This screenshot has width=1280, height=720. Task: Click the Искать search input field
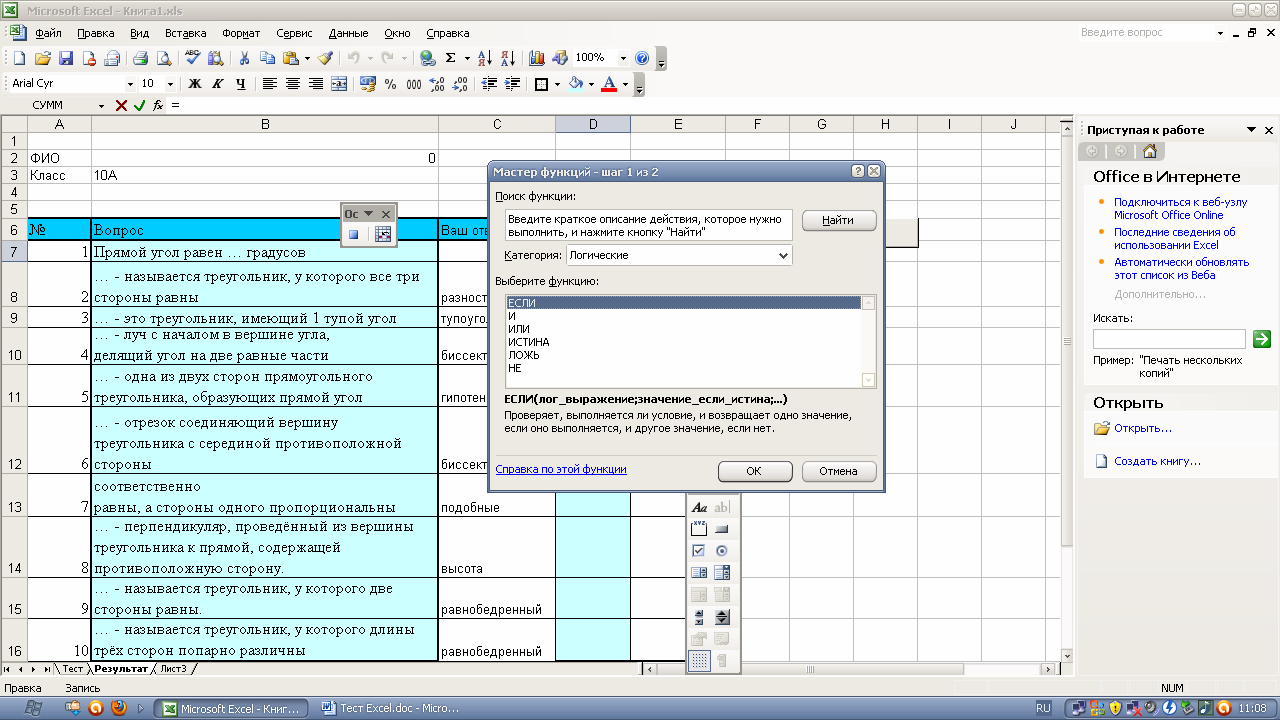coord(1169,339)
